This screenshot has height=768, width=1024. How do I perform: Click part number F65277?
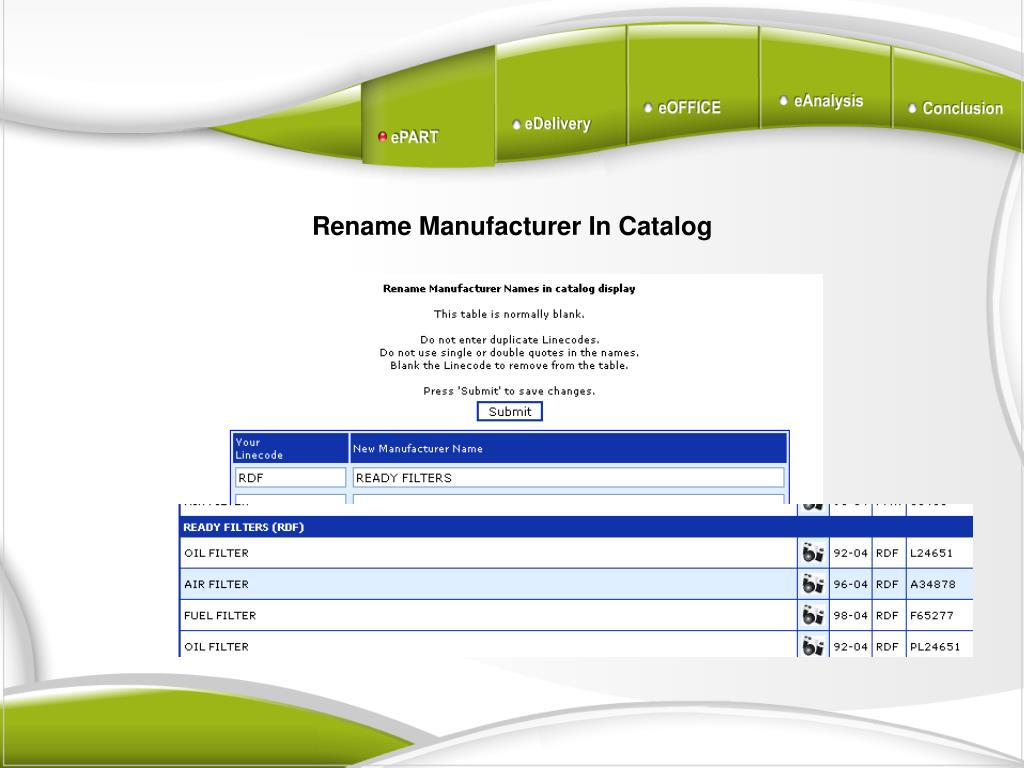932,615
